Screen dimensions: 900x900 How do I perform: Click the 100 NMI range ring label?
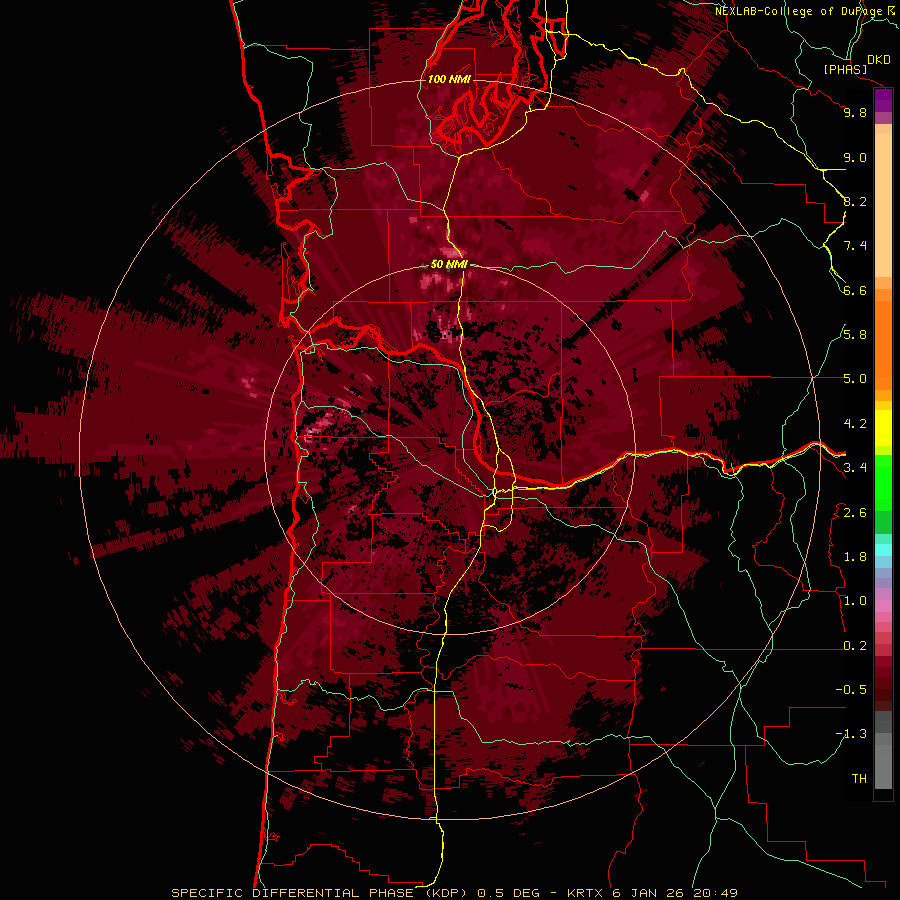[x=449, y=79]
